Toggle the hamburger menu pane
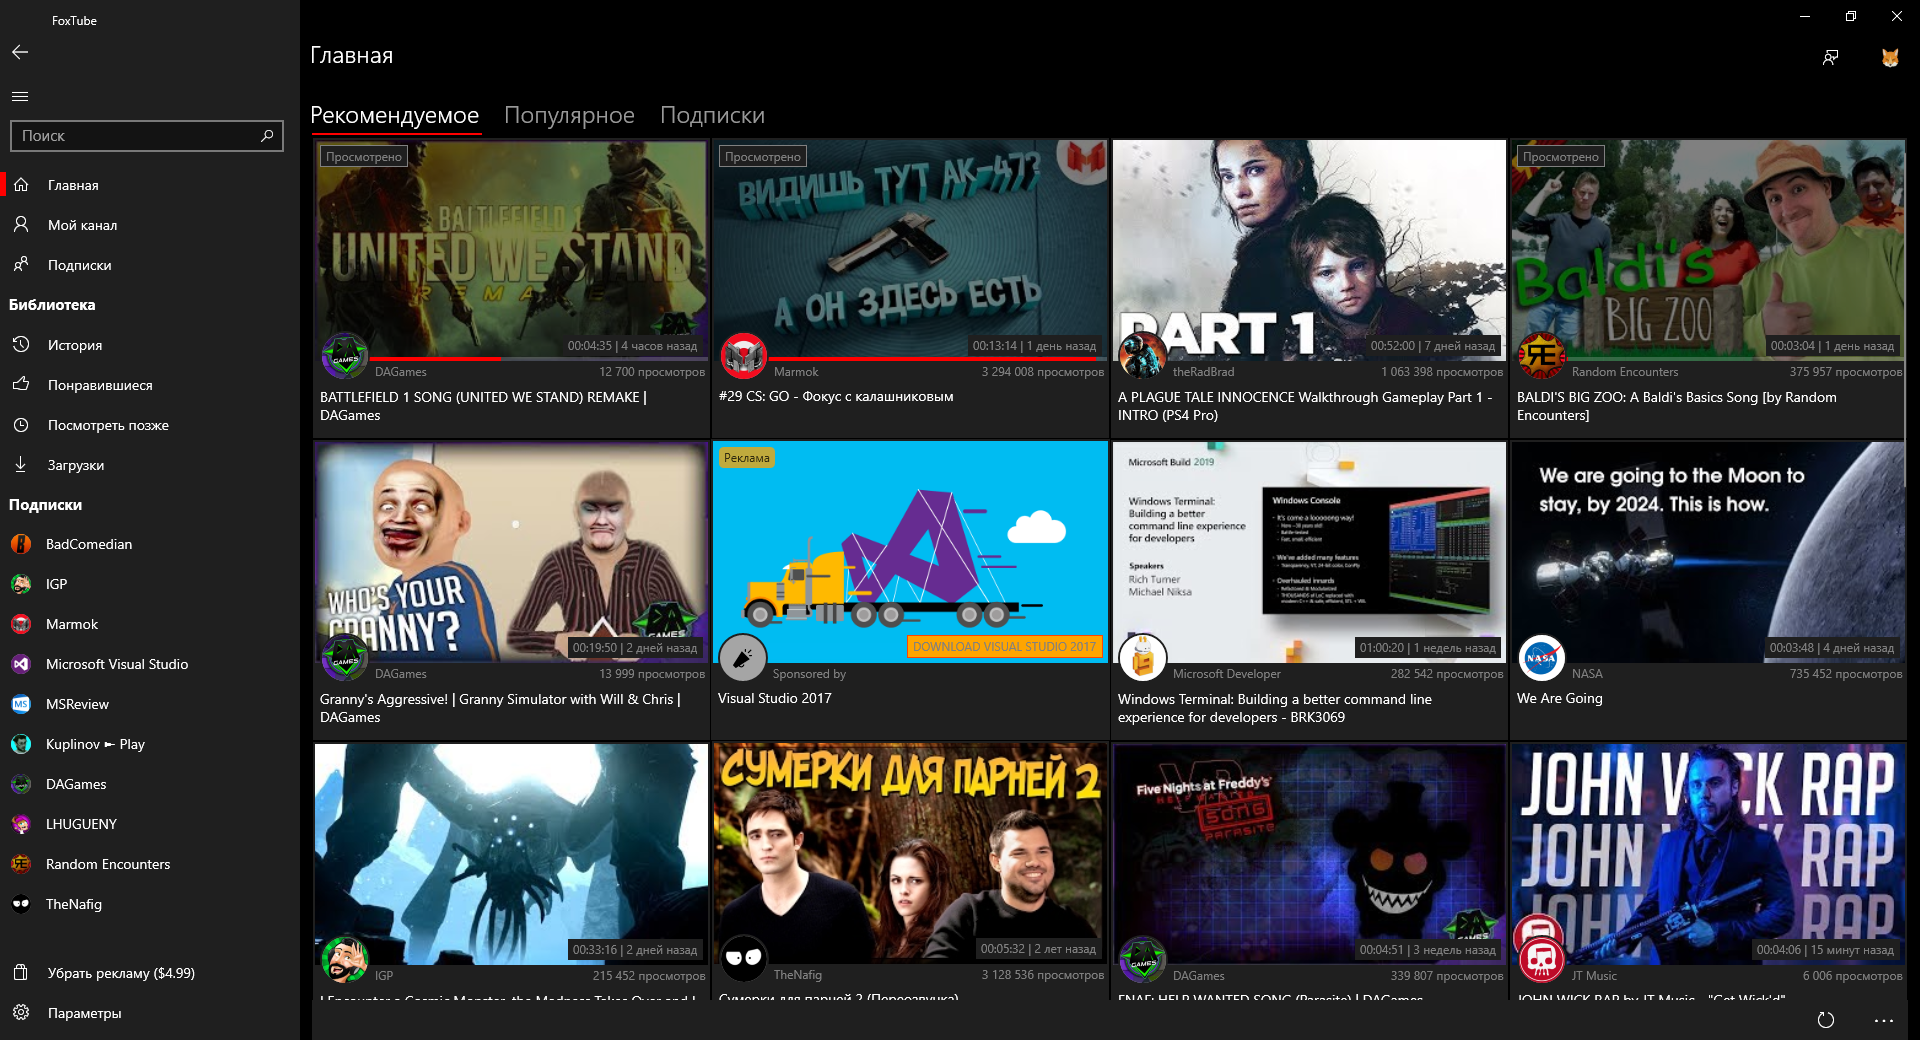This screenshot has height=1040, width=1920. pos(20,96)
